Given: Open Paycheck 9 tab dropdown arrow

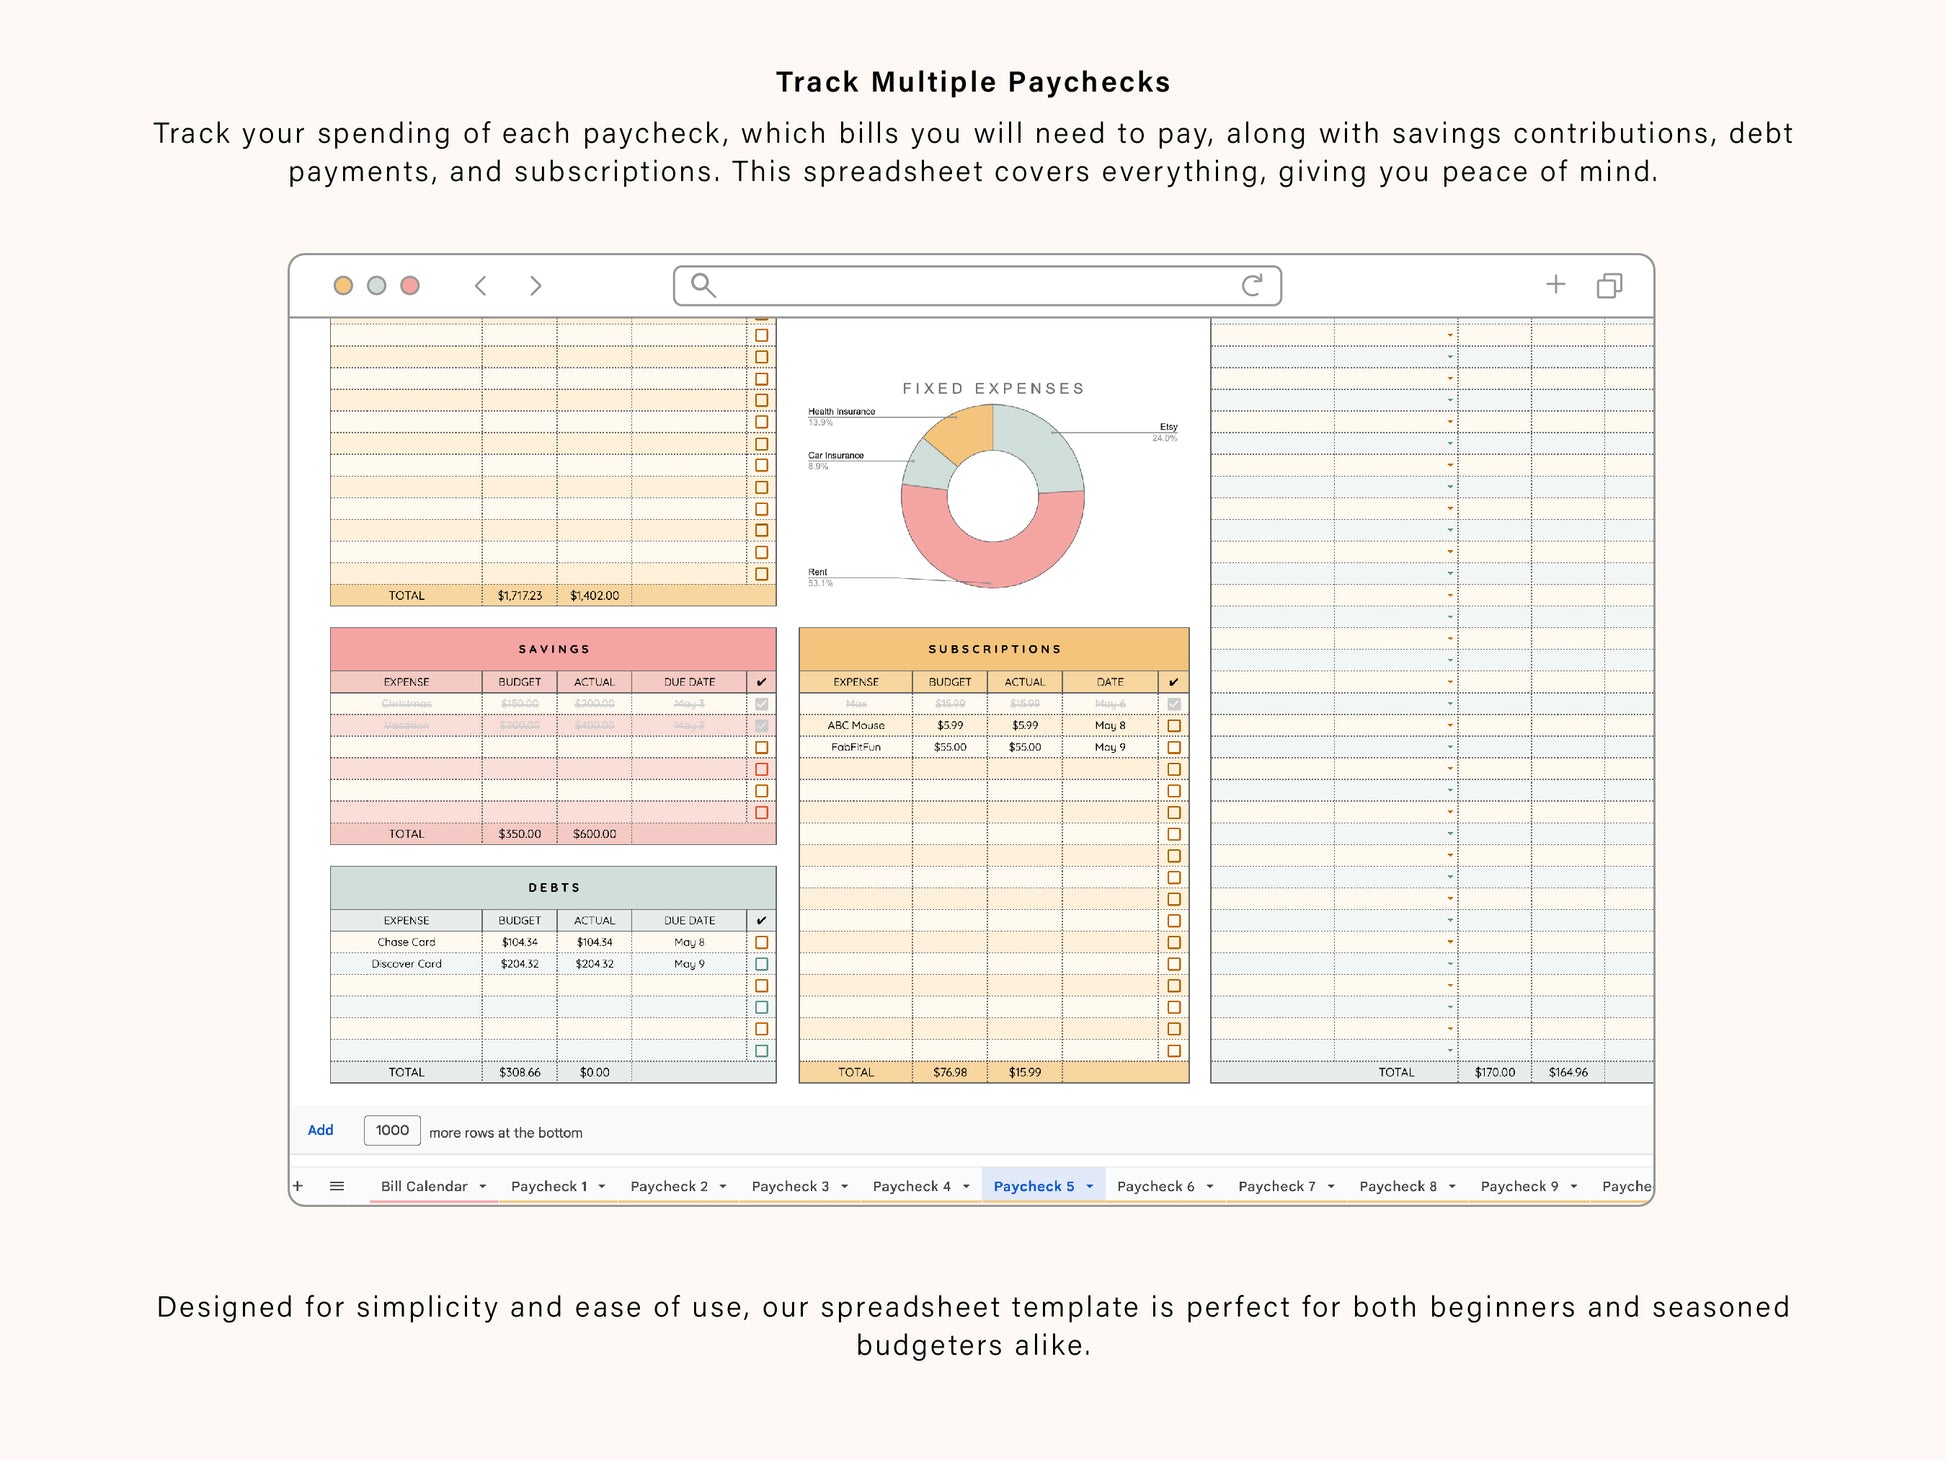Looking at the screenshot, I should [1574, 1186].
